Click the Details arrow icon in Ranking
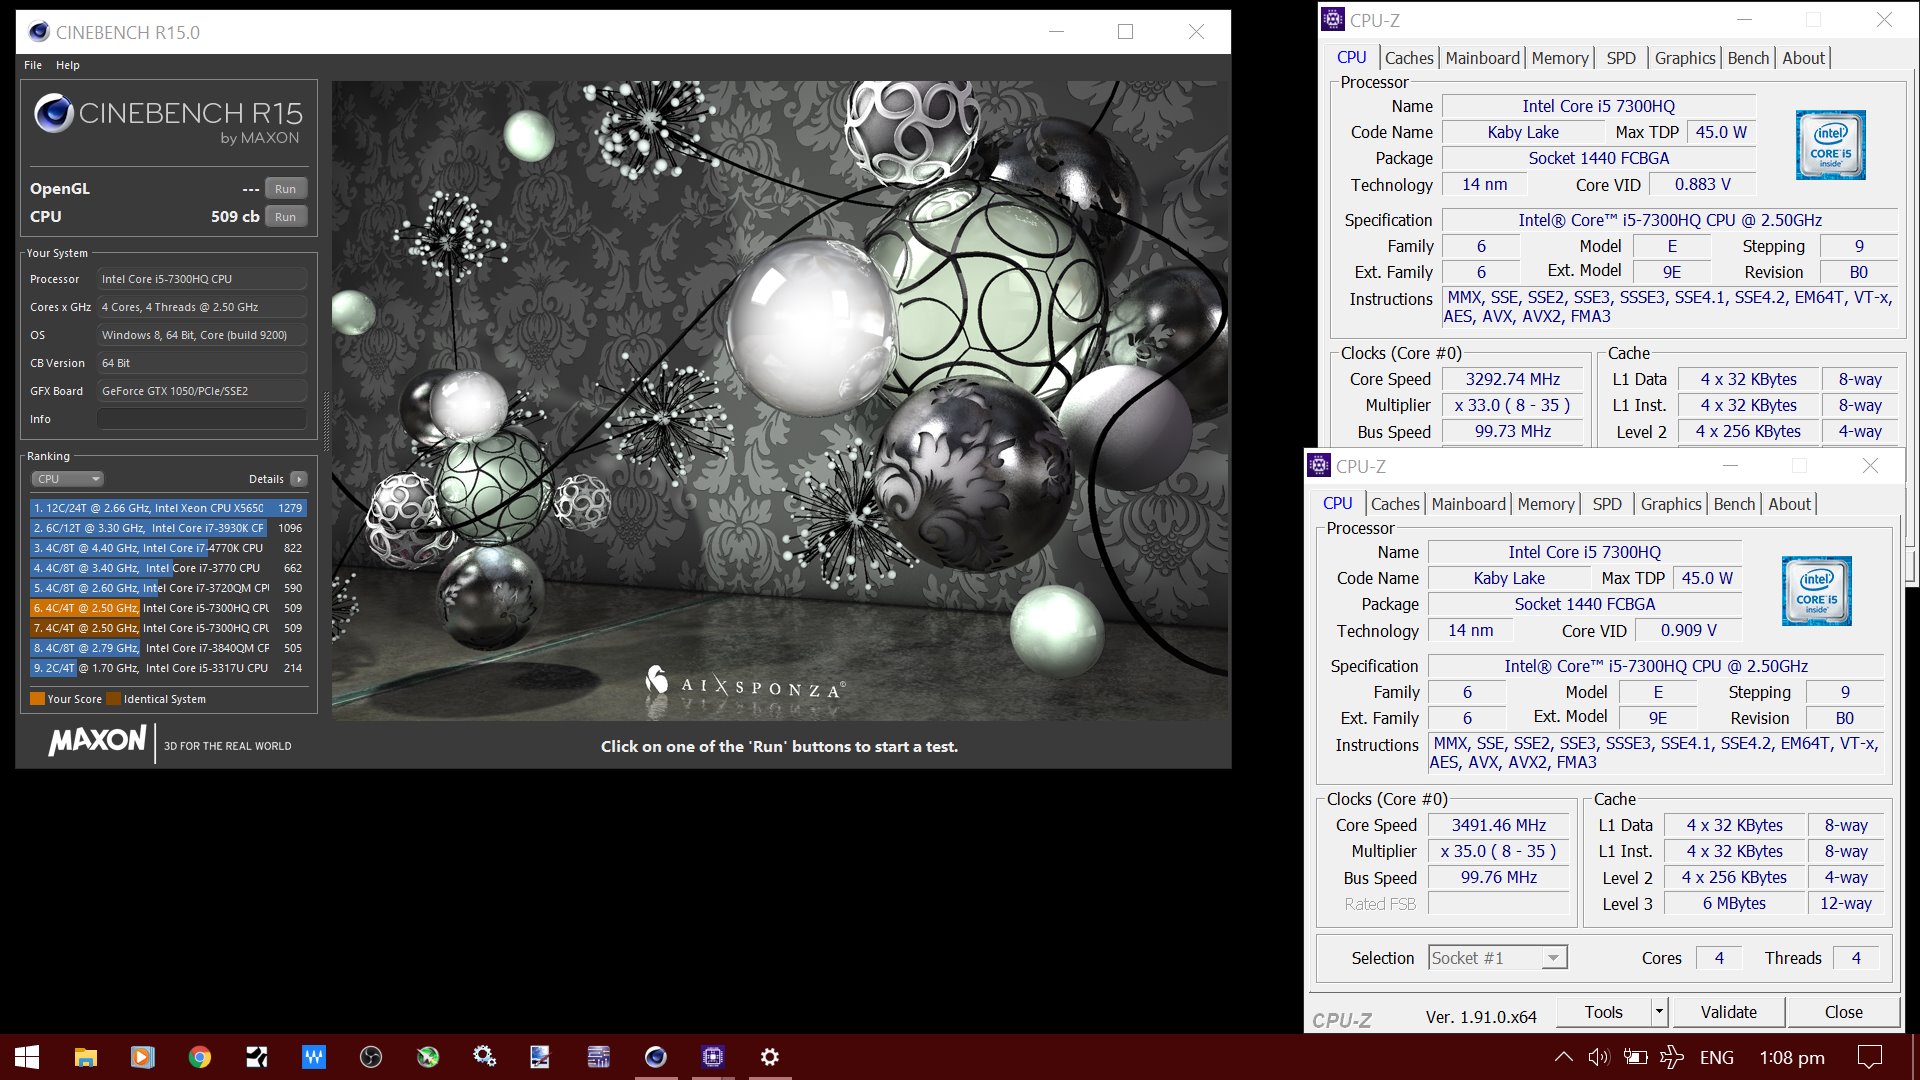 298,479
